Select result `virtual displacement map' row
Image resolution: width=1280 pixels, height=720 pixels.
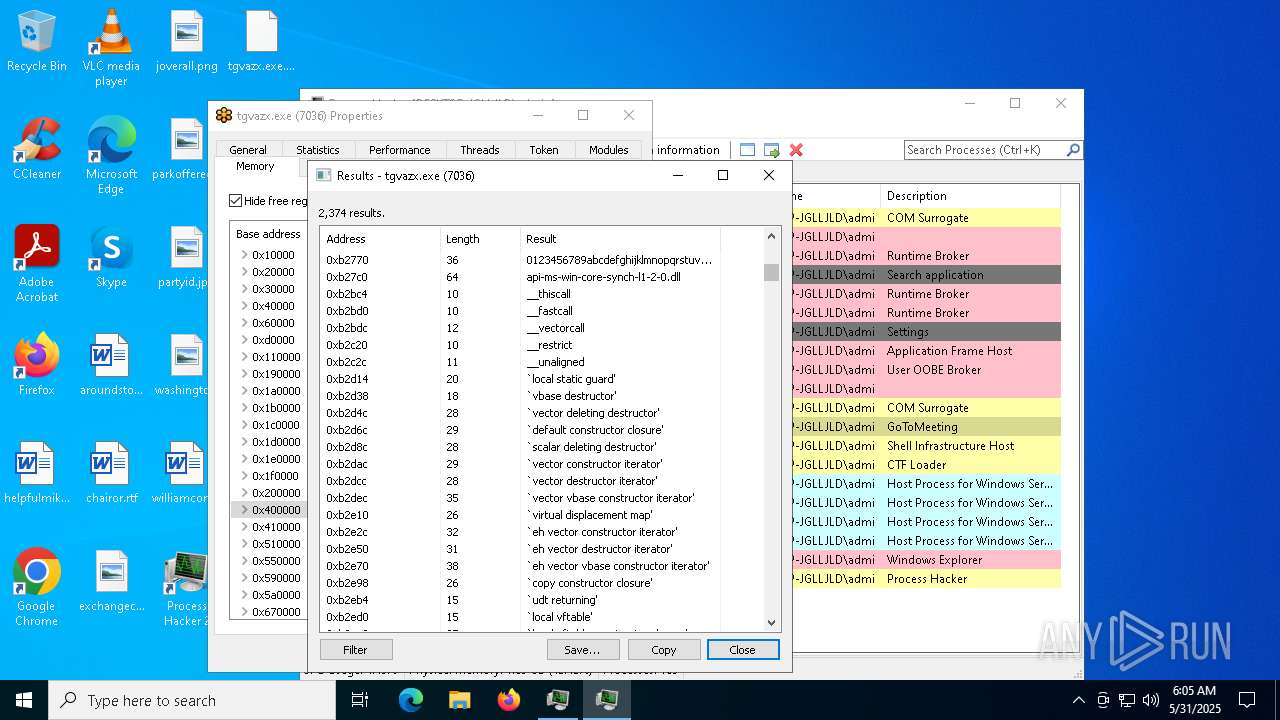(x=542, y=515)
